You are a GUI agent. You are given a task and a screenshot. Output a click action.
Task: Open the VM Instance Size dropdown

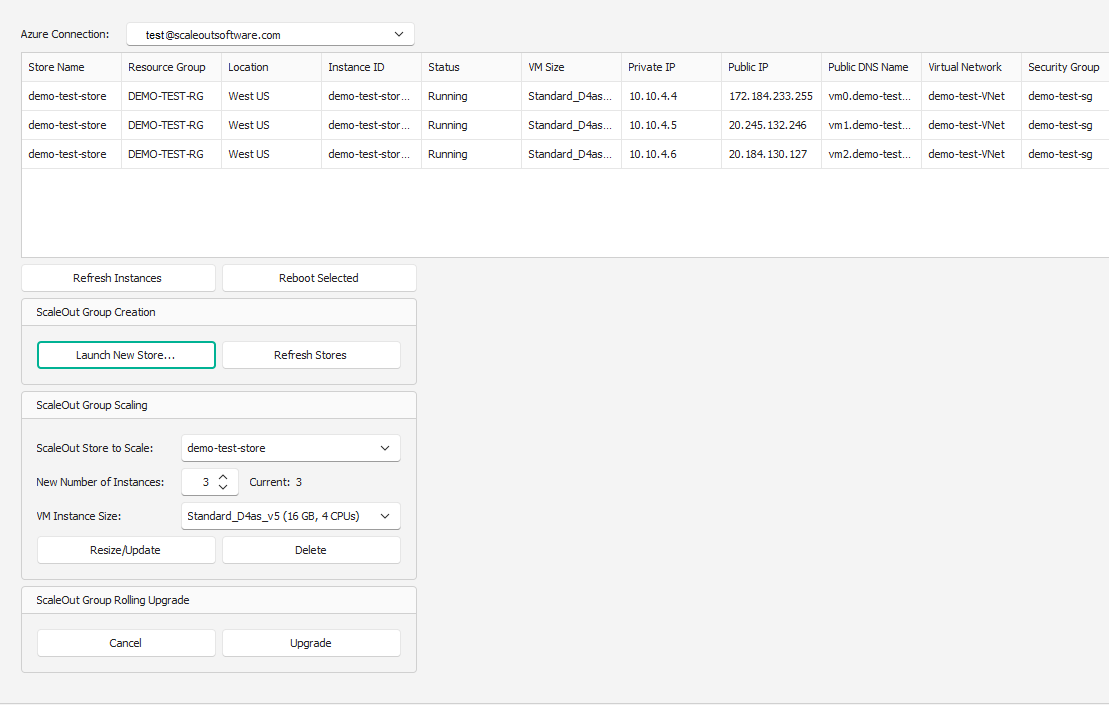coord(291,516)
